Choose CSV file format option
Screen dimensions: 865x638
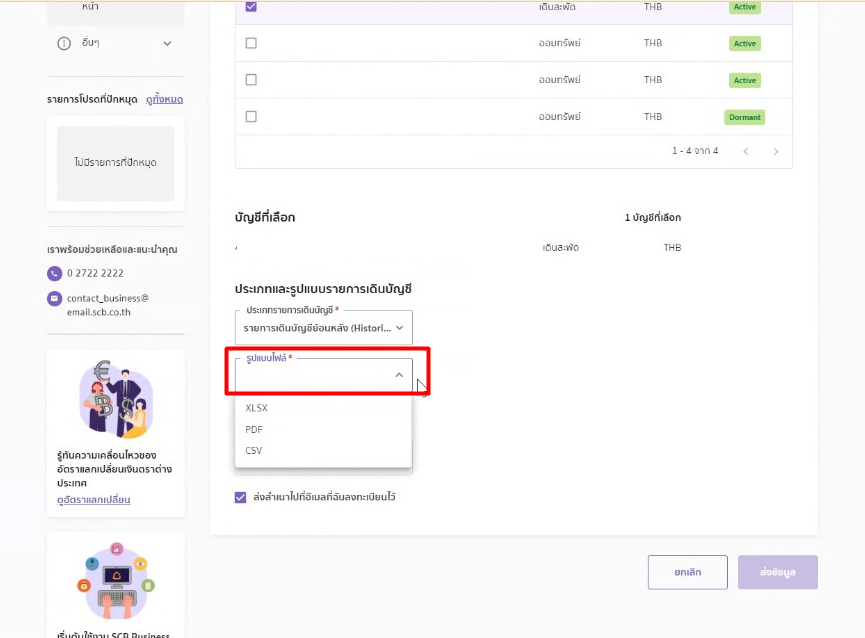[x=323, y=451]
